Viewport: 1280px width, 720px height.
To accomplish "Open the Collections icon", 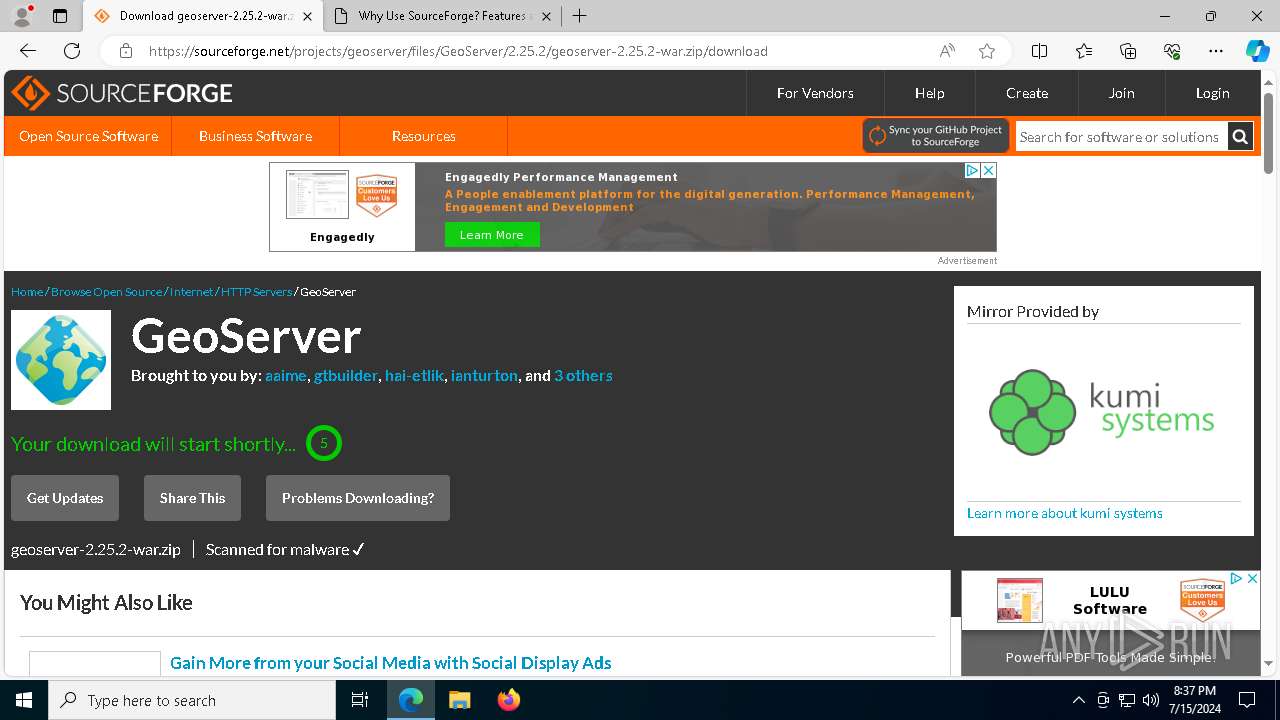I will pyautogui.click(x=1128, y=51).
